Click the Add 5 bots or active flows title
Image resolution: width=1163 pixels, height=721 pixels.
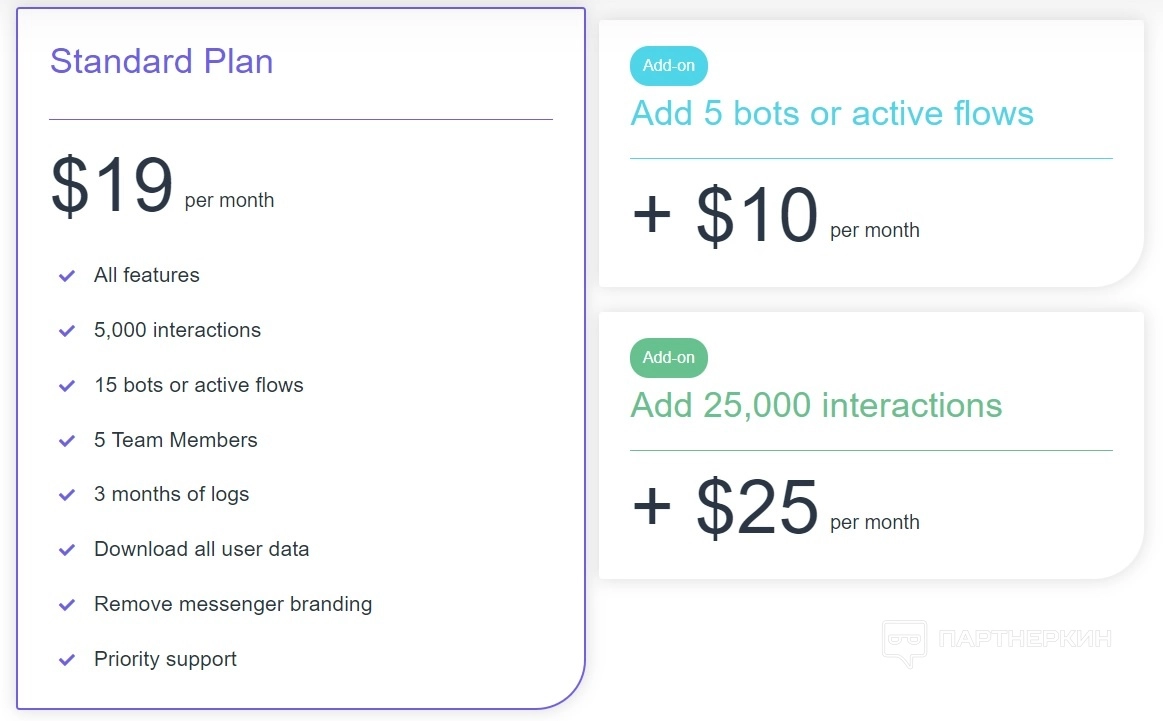[832, 113]
